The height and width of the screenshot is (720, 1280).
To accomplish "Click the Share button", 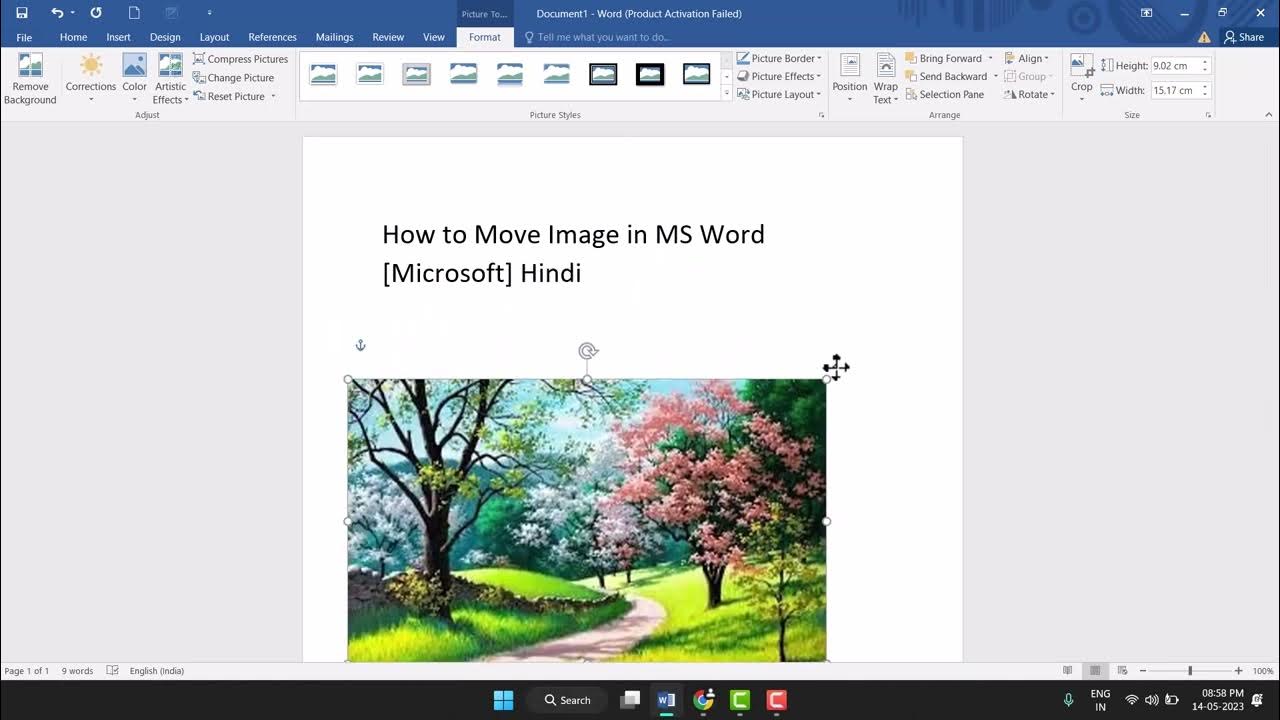I will click(x=1244, y=37).
